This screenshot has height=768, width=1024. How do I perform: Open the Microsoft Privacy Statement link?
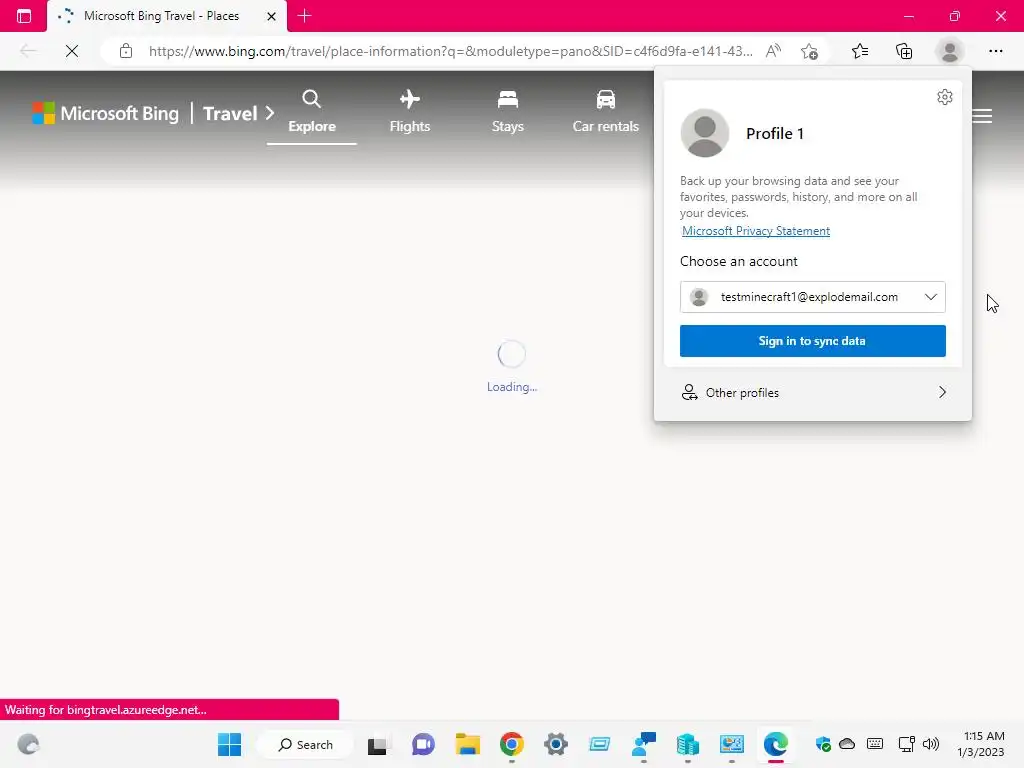756,231
